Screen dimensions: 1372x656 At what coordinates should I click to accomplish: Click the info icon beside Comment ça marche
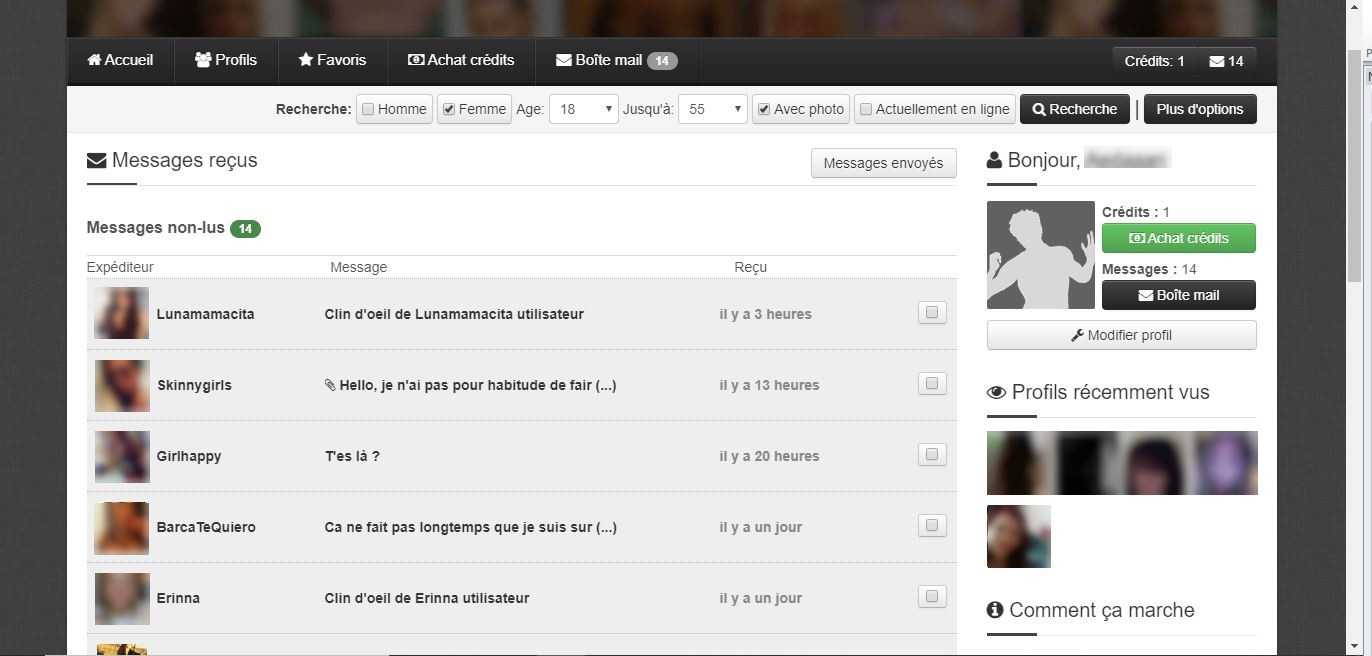coord(995,610)
